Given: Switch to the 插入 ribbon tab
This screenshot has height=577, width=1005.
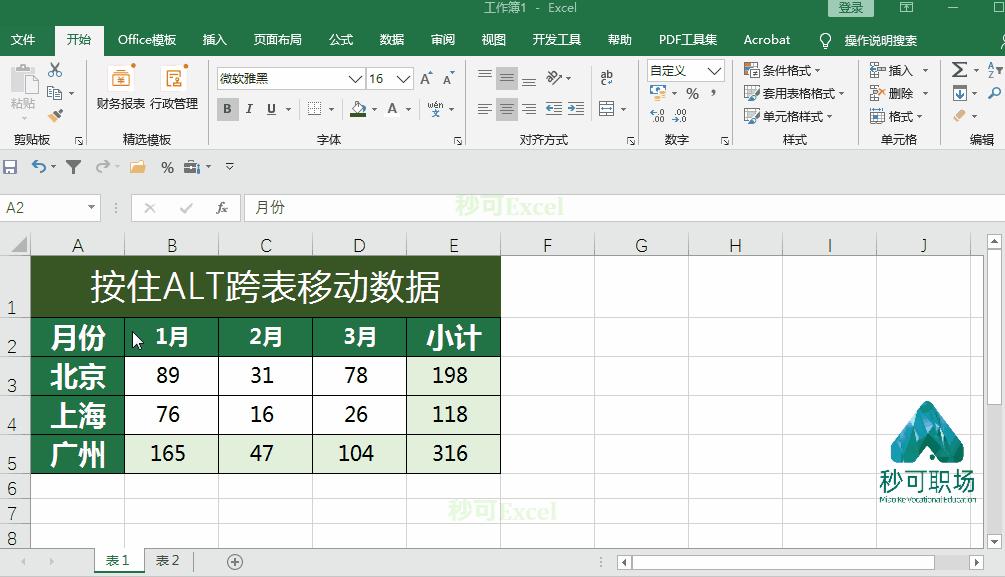Looking at the screenshot, I should pyautogui.click(x=215, y=40).
